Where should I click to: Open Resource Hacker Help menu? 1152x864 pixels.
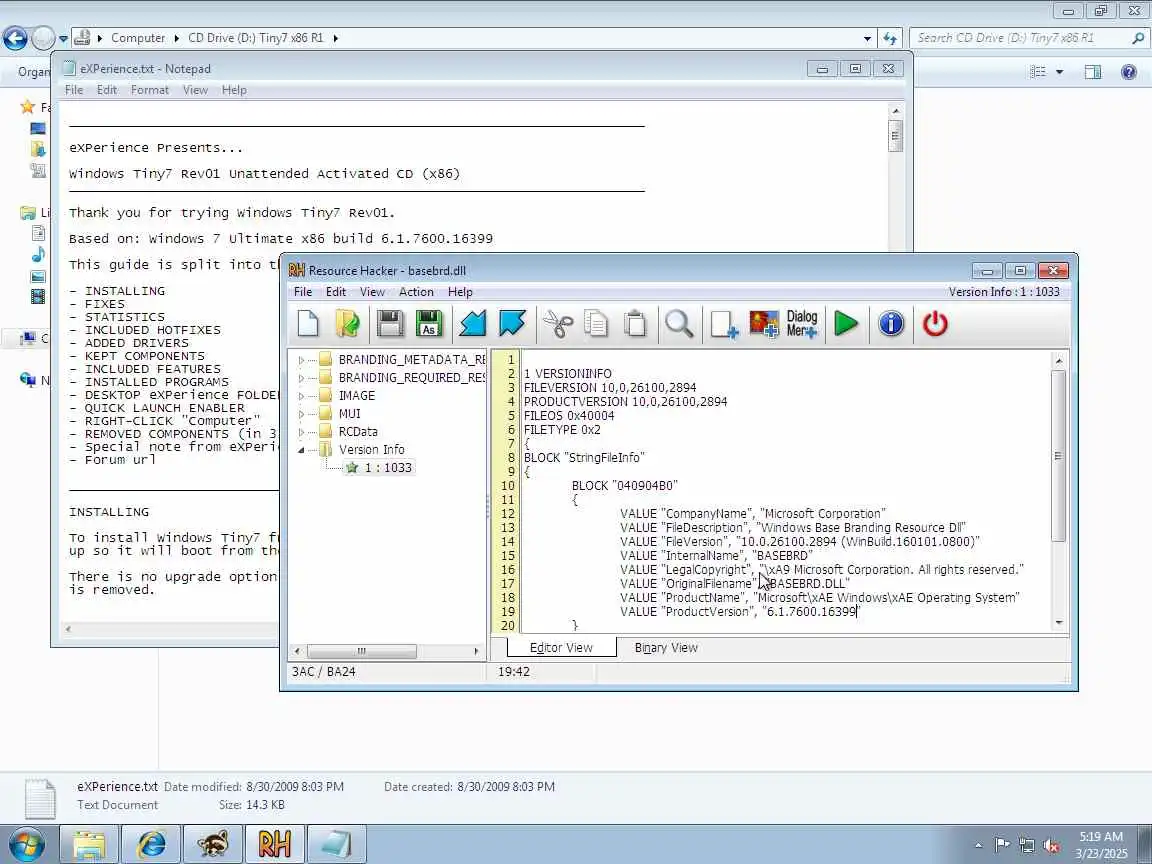pos(460,292)
